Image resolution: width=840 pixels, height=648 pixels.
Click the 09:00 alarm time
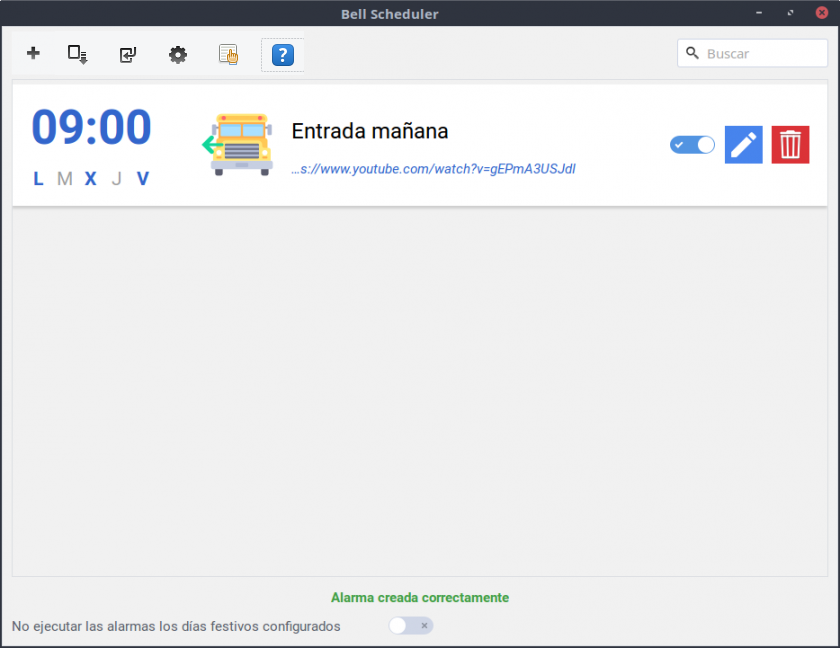tap(91, 128)
